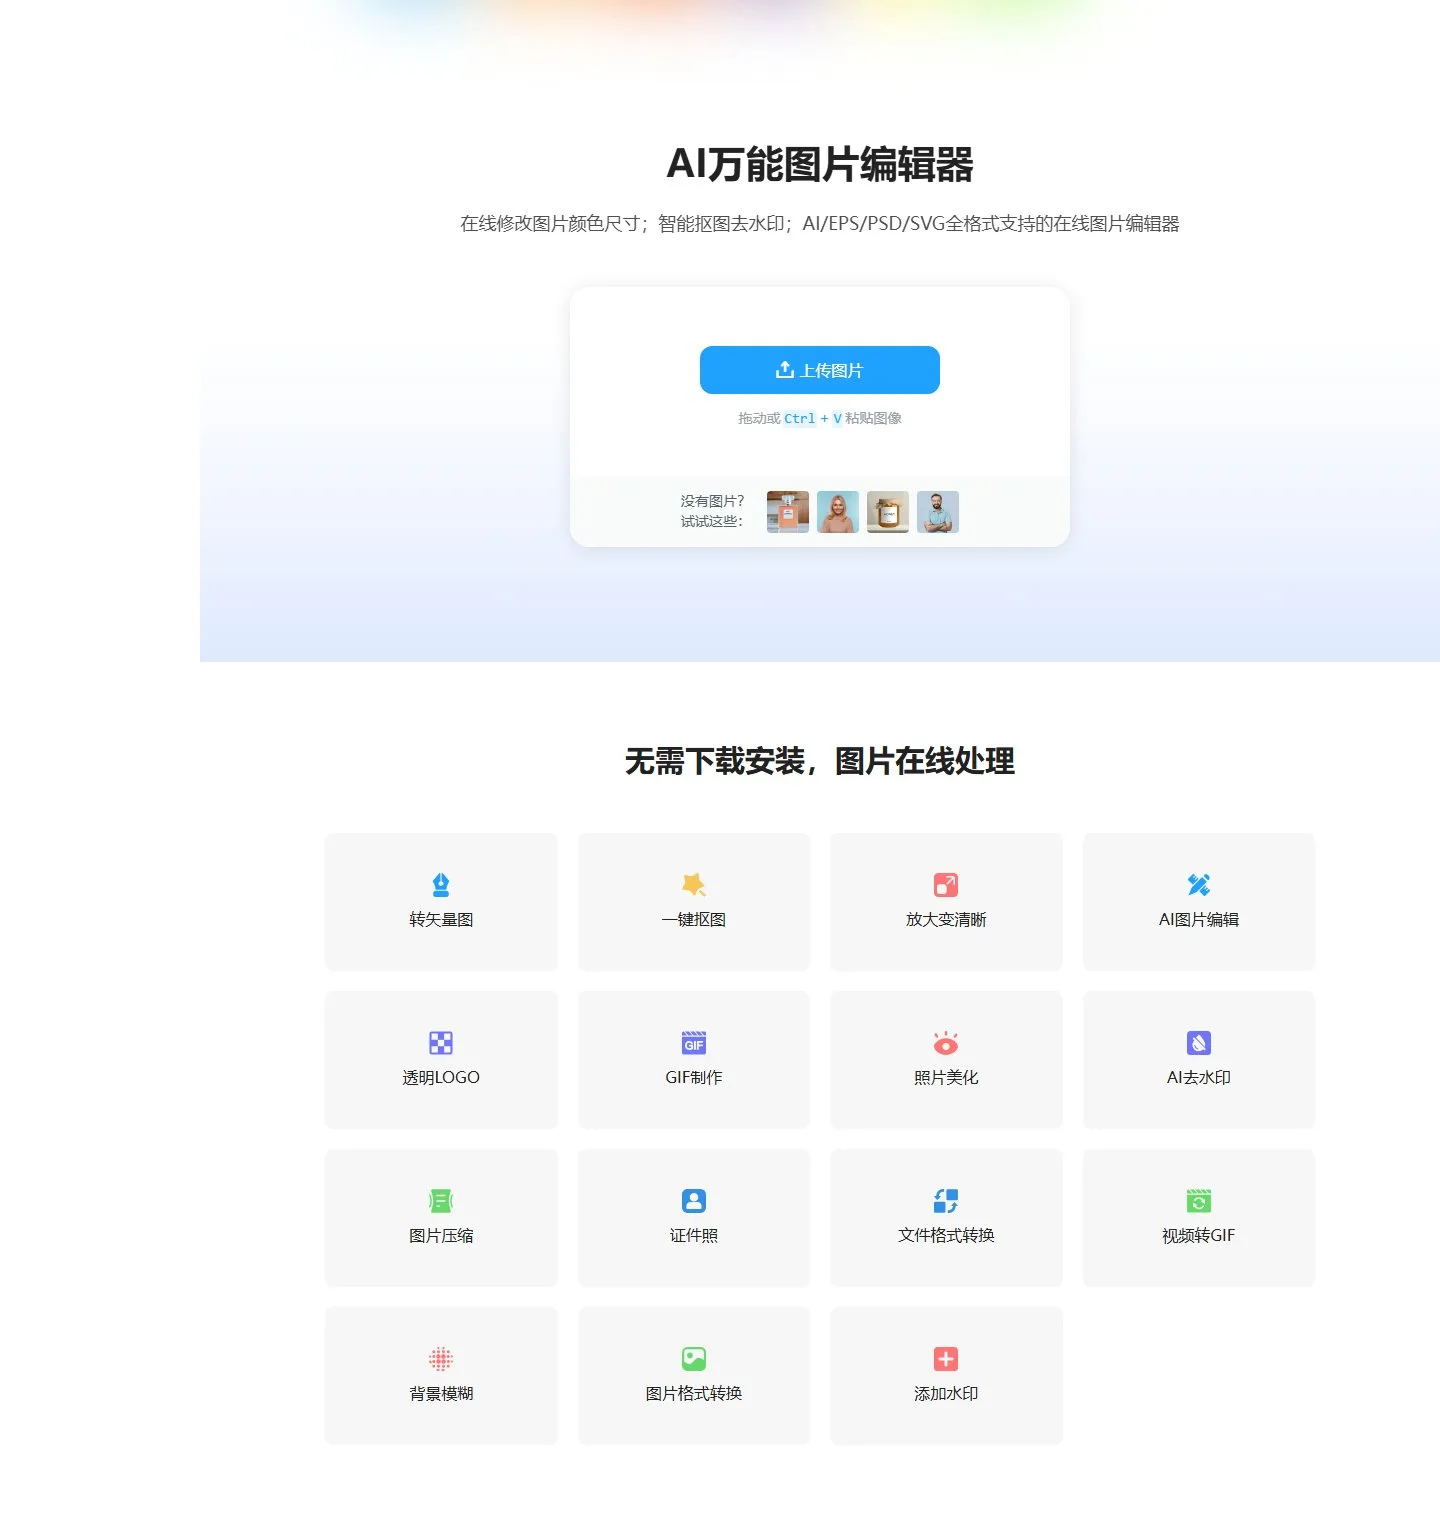1440x1525 pixels.
Task: Click the 视频转GIF green icon
Action: pos(1199,1201)
